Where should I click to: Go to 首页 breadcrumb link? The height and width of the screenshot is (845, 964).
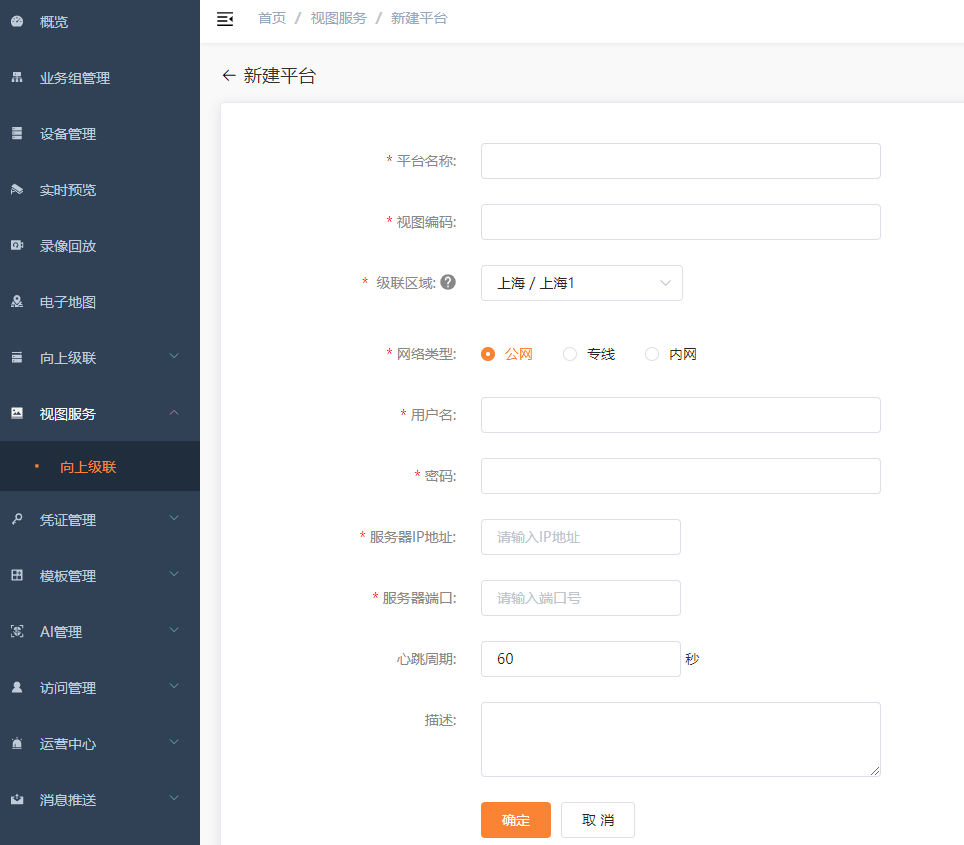[x=272, y=18]
